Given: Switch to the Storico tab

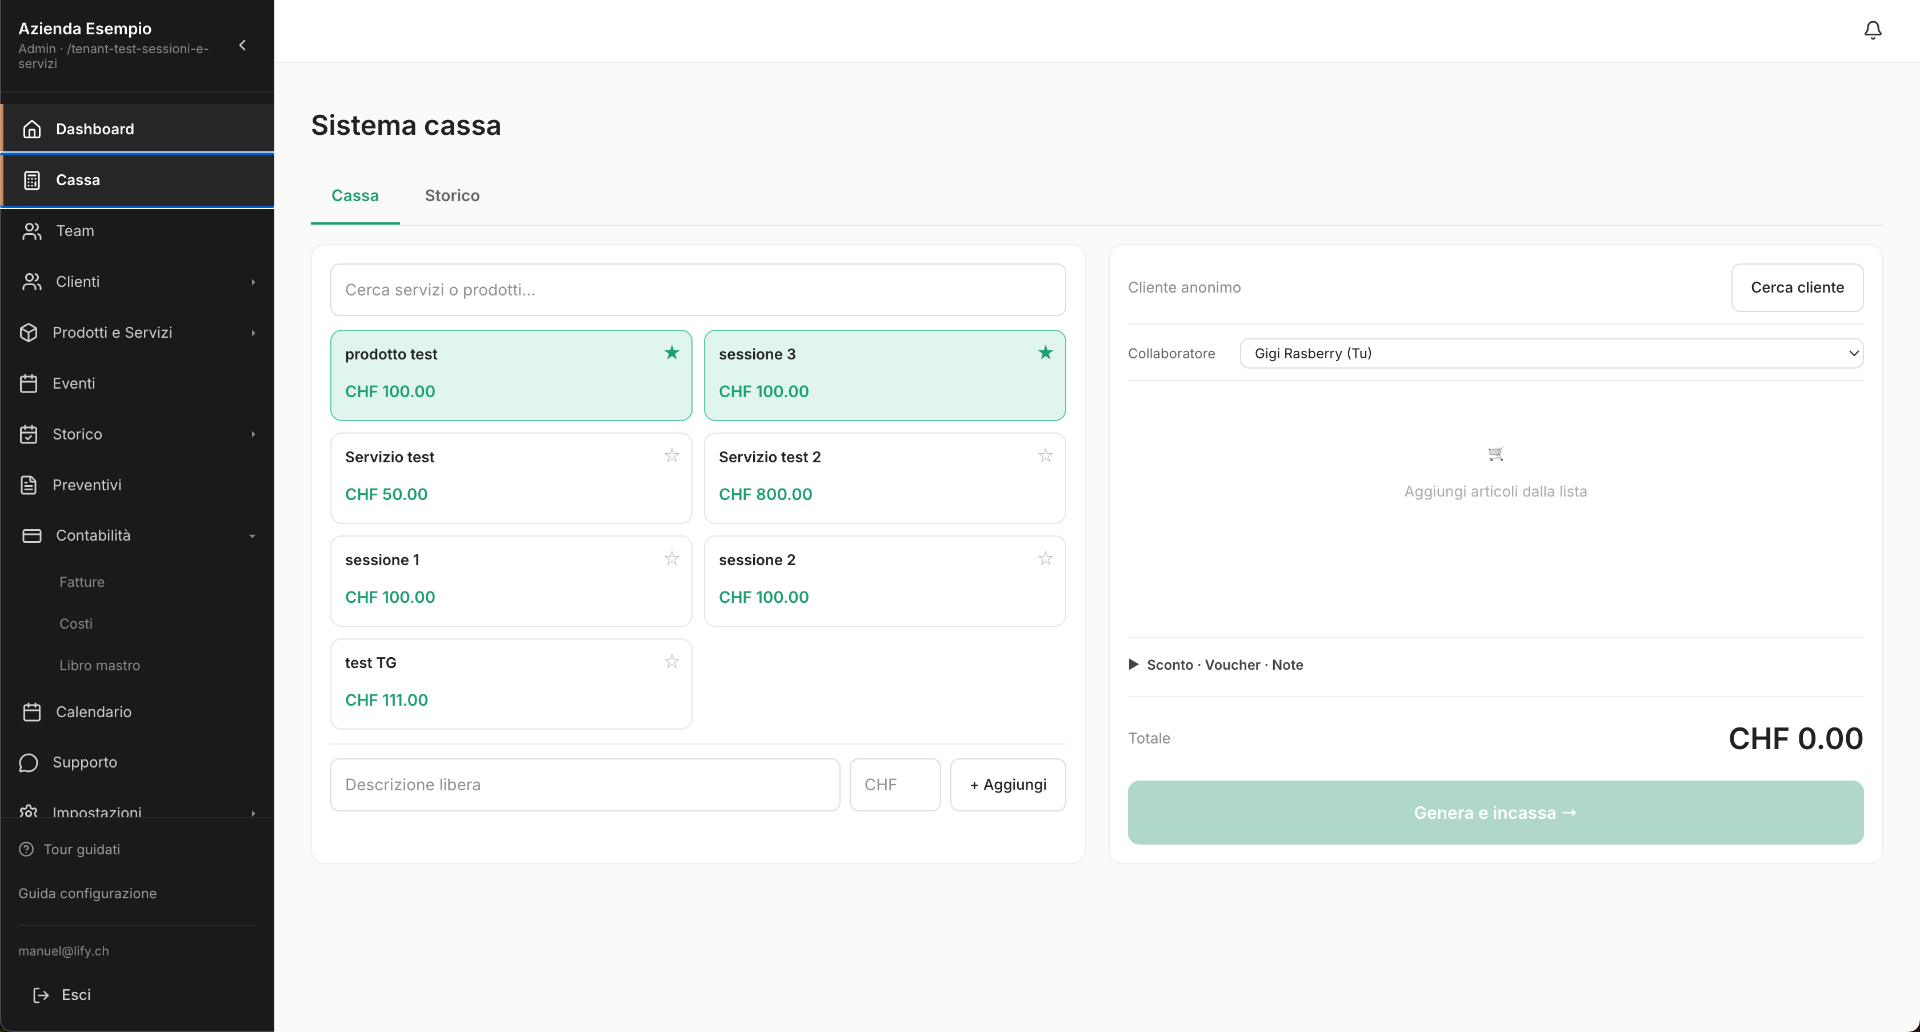Looking at the screenshot, I should click(452, 196).
